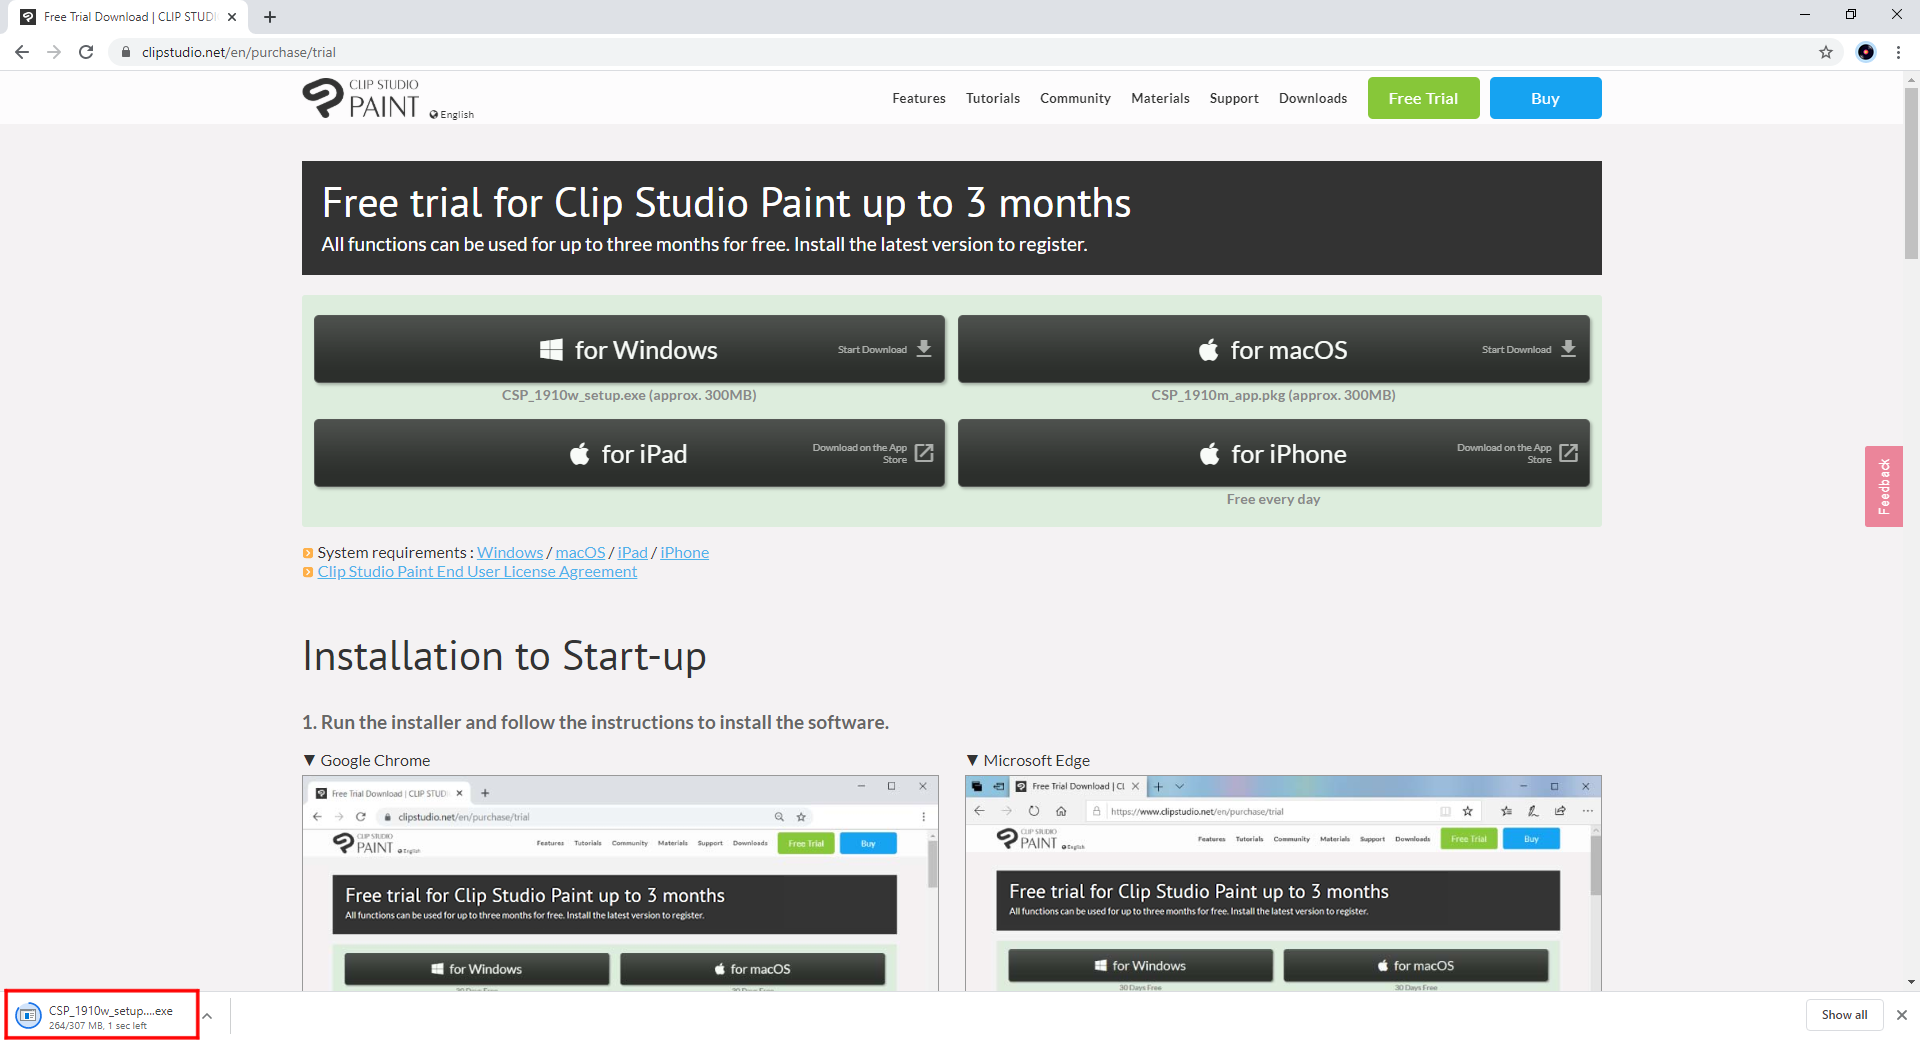Viewport: 1920px width, 1040px height.
Task: Bookmark this page with the star icon
Action: (1825, 52)
